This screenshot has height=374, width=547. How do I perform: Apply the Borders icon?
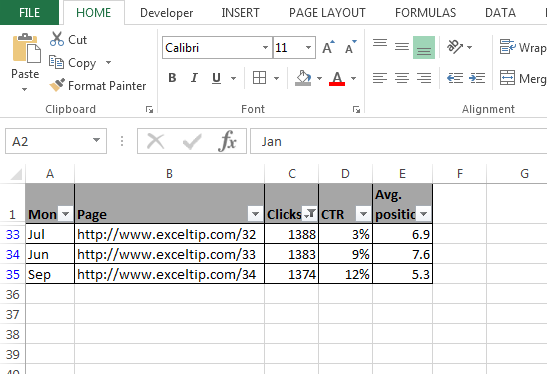pyautogui.click(x=259, y=78)
